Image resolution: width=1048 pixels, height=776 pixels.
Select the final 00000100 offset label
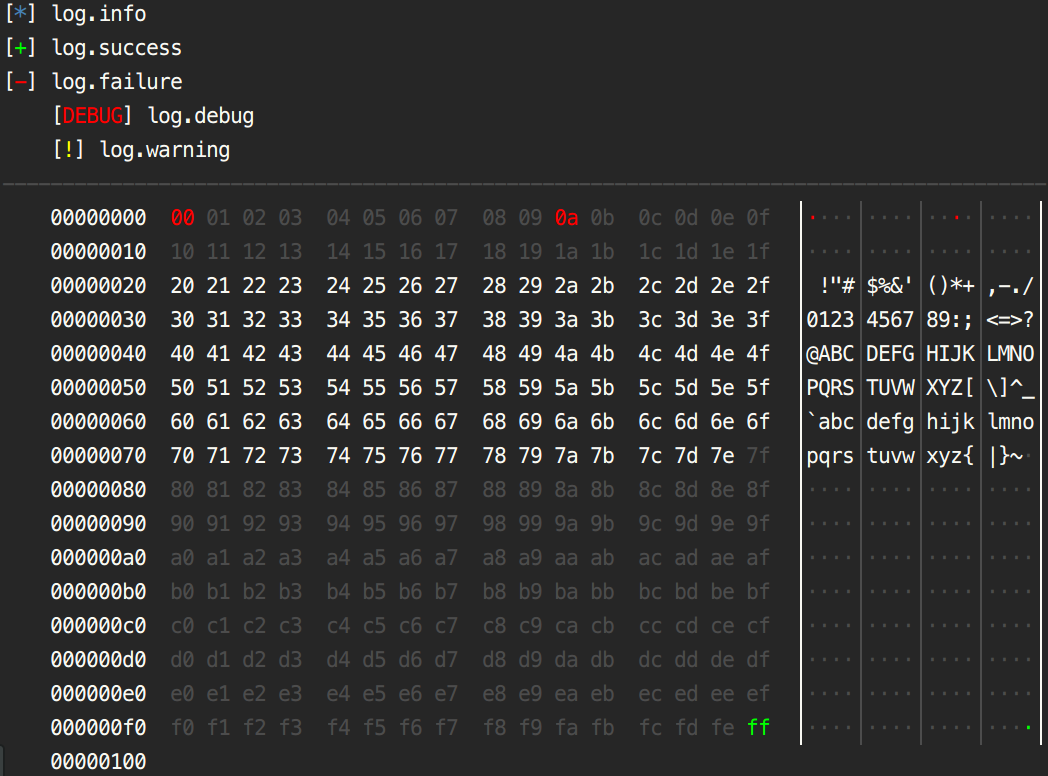[x=98, y=761]
